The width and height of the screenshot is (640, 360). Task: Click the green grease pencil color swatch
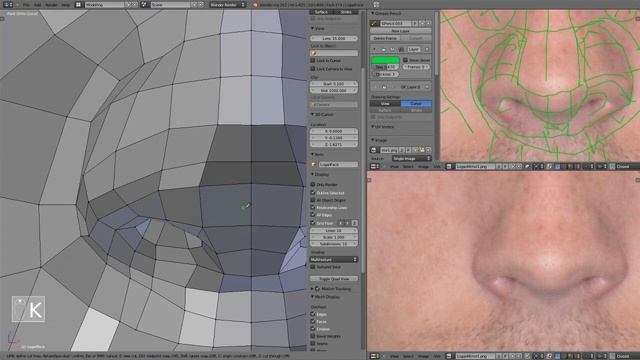coord(385,60)
